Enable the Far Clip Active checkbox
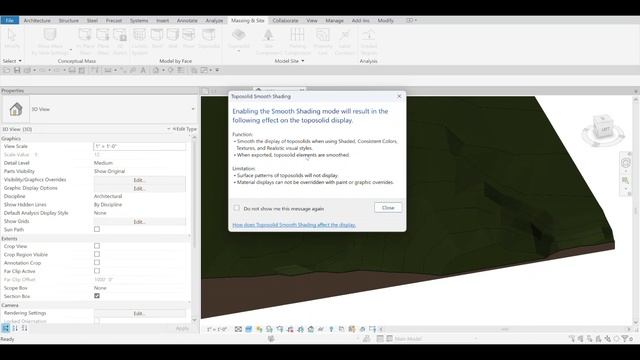 coord(97,271)
